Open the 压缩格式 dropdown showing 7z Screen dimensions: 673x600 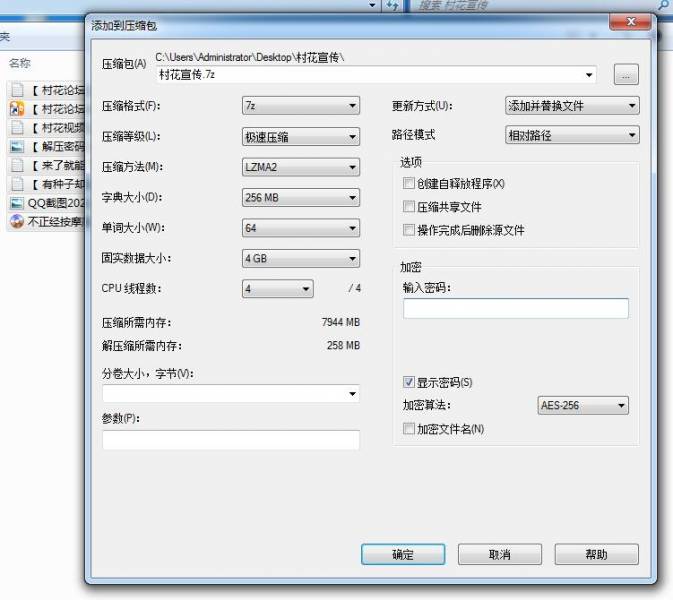tap(301, 106)
